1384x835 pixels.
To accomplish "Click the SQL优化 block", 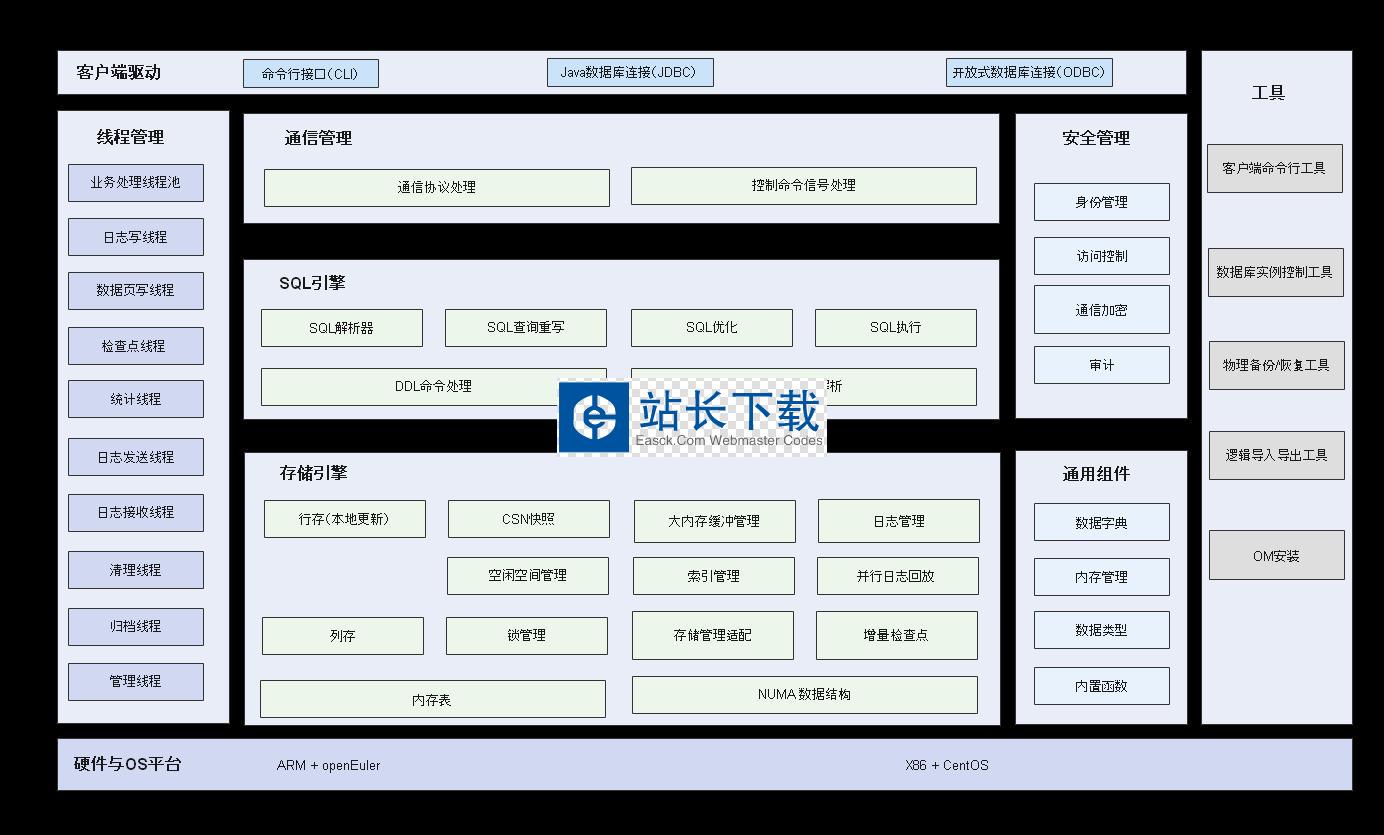I will coord(711,328).
